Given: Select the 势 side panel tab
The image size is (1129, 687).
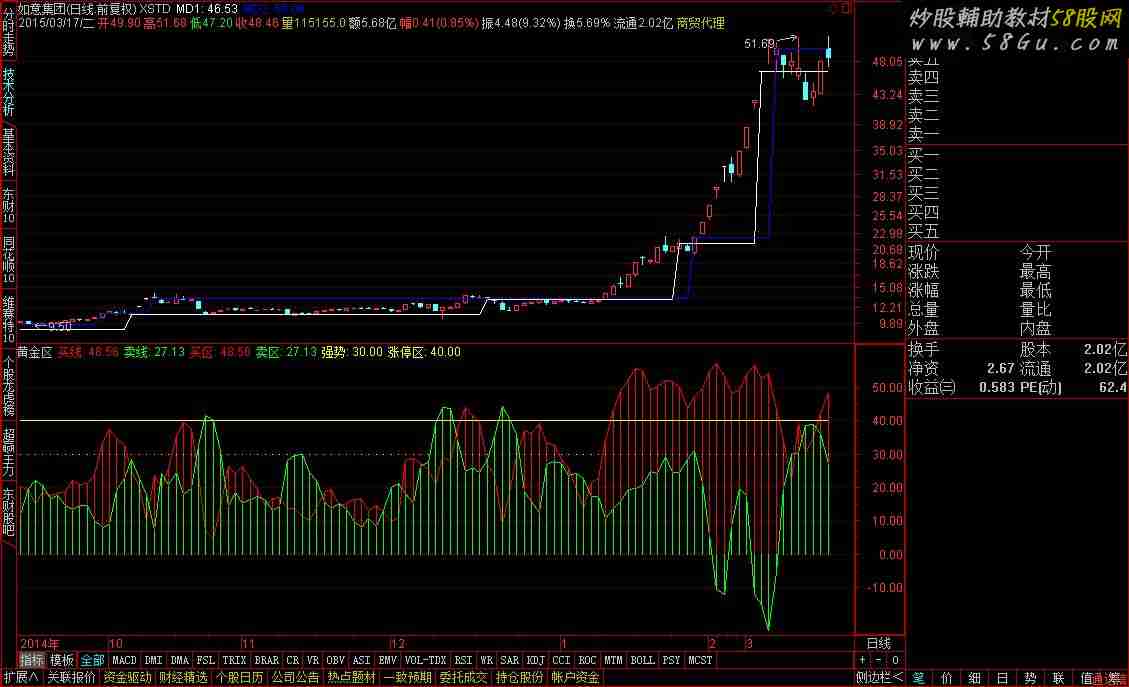Looking at the screenshot, I should click(x=1031, y=678).
